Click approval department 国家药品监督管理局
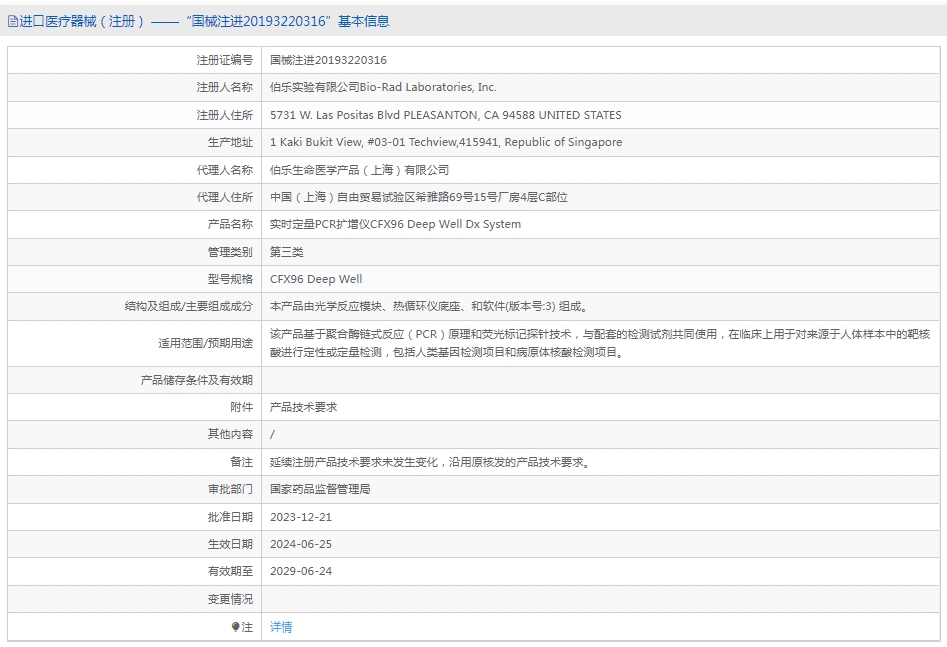 tap(320, 489)
